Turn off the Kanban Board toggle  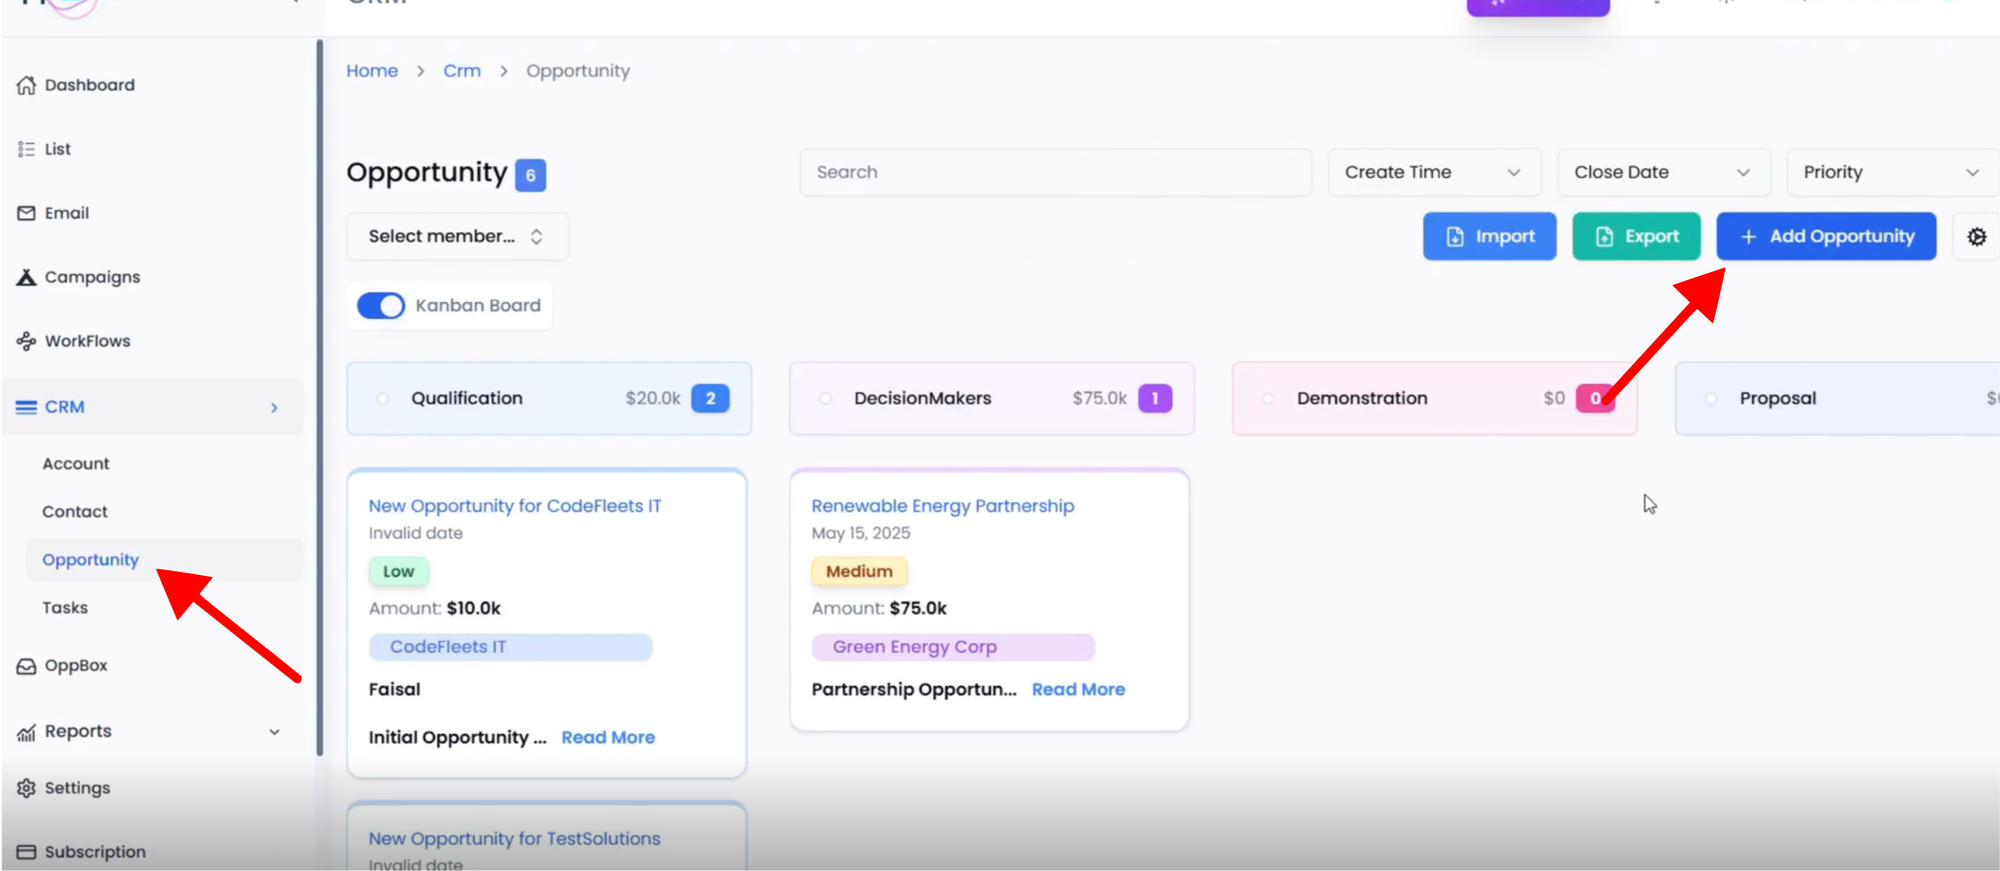(381, 305)
